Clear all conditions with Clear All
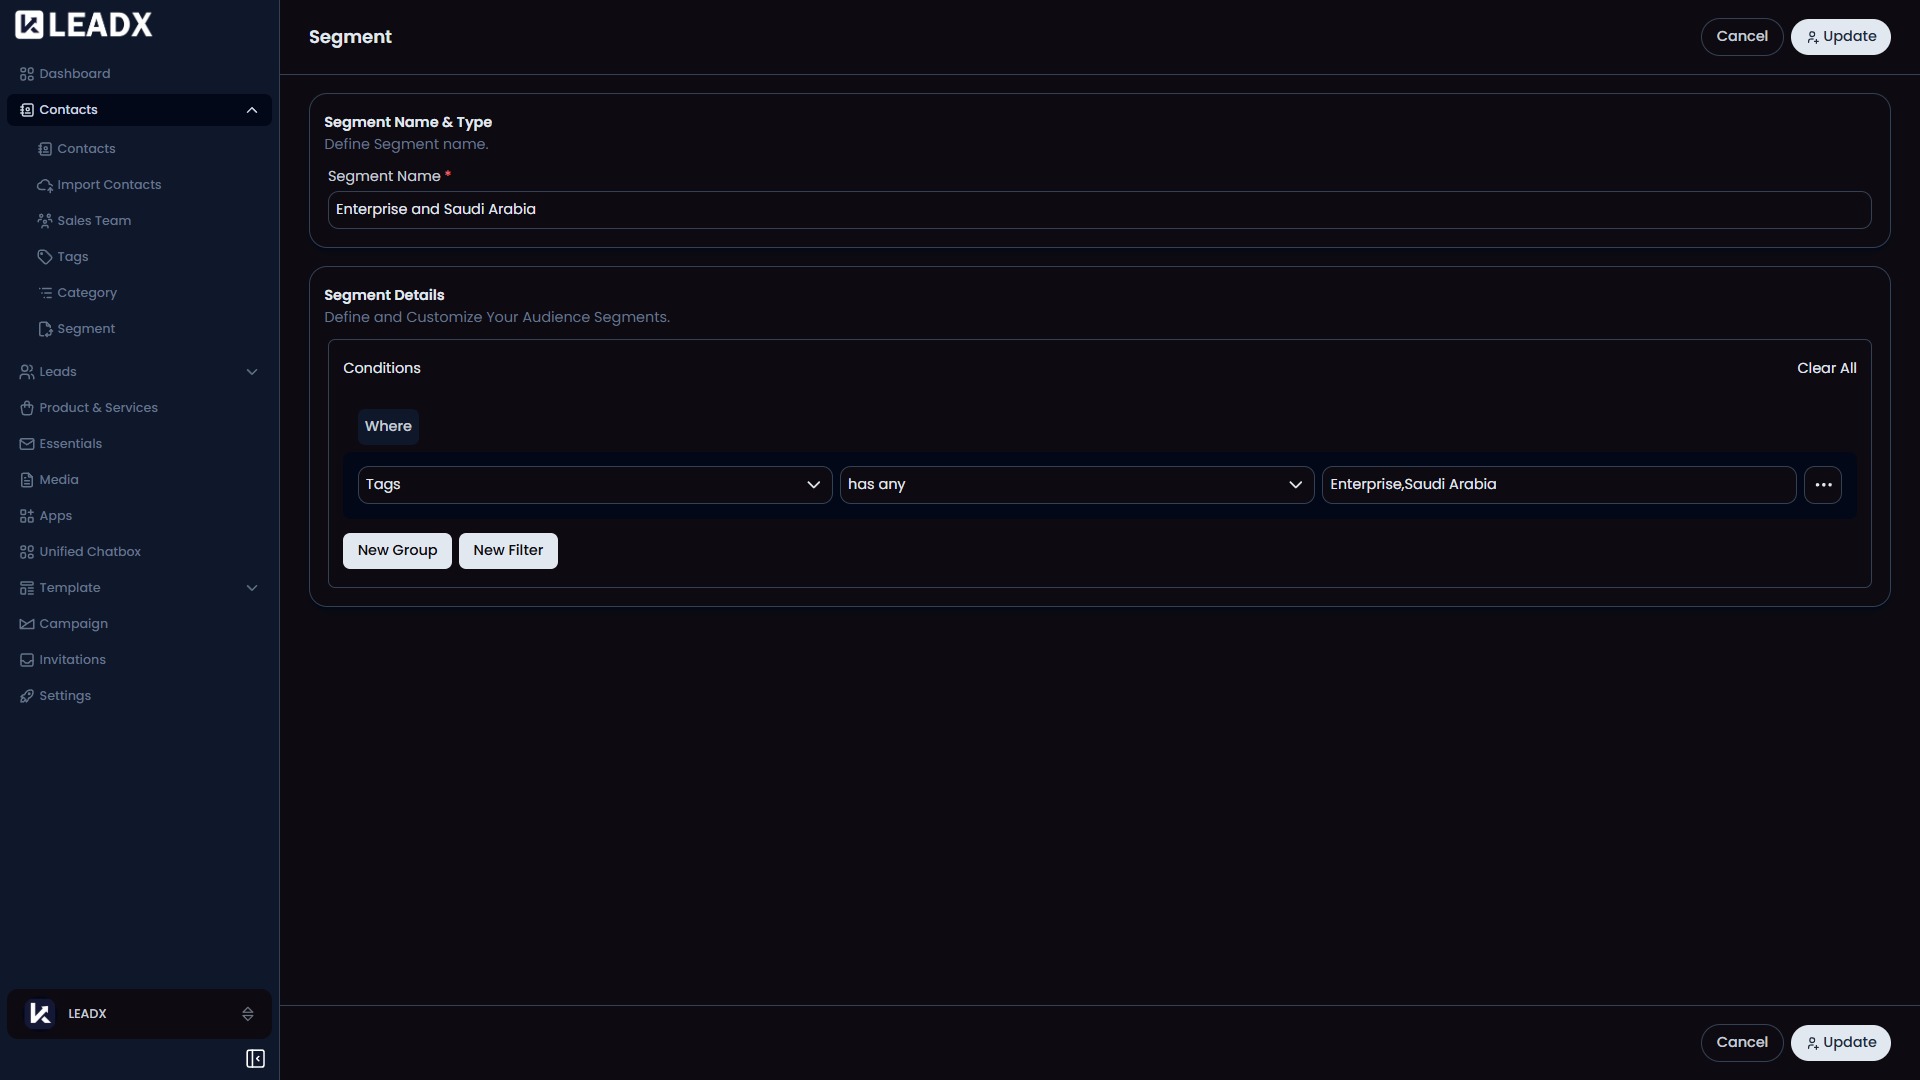Image resolution: width=1920 pixels, height=1080 pixels. click(x=1826, y=368)
